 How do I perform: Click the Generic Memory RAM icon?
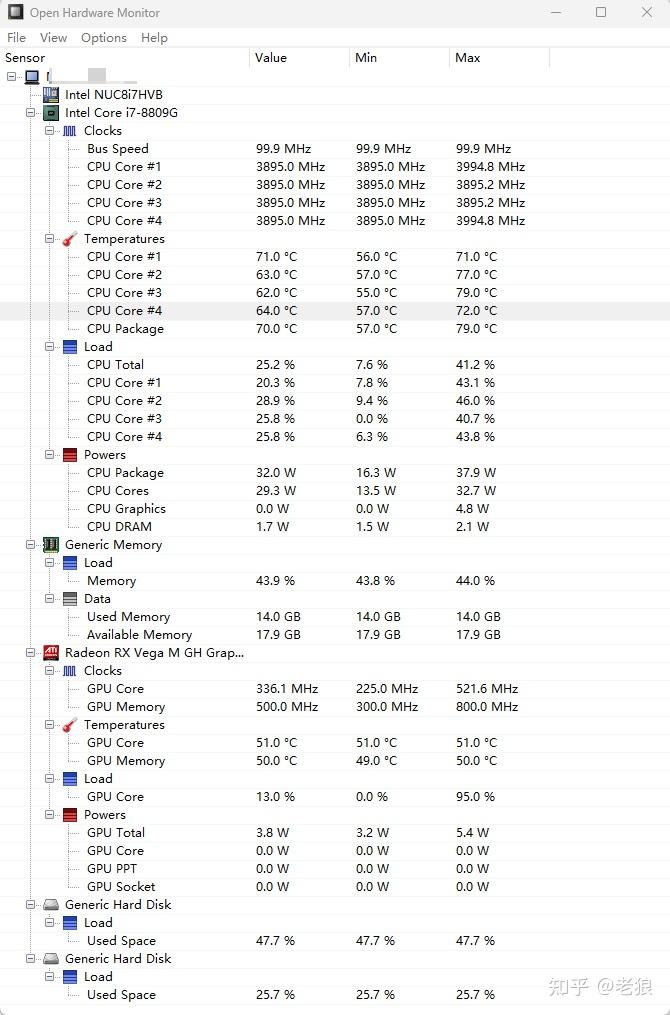click(x=51, y=545)
